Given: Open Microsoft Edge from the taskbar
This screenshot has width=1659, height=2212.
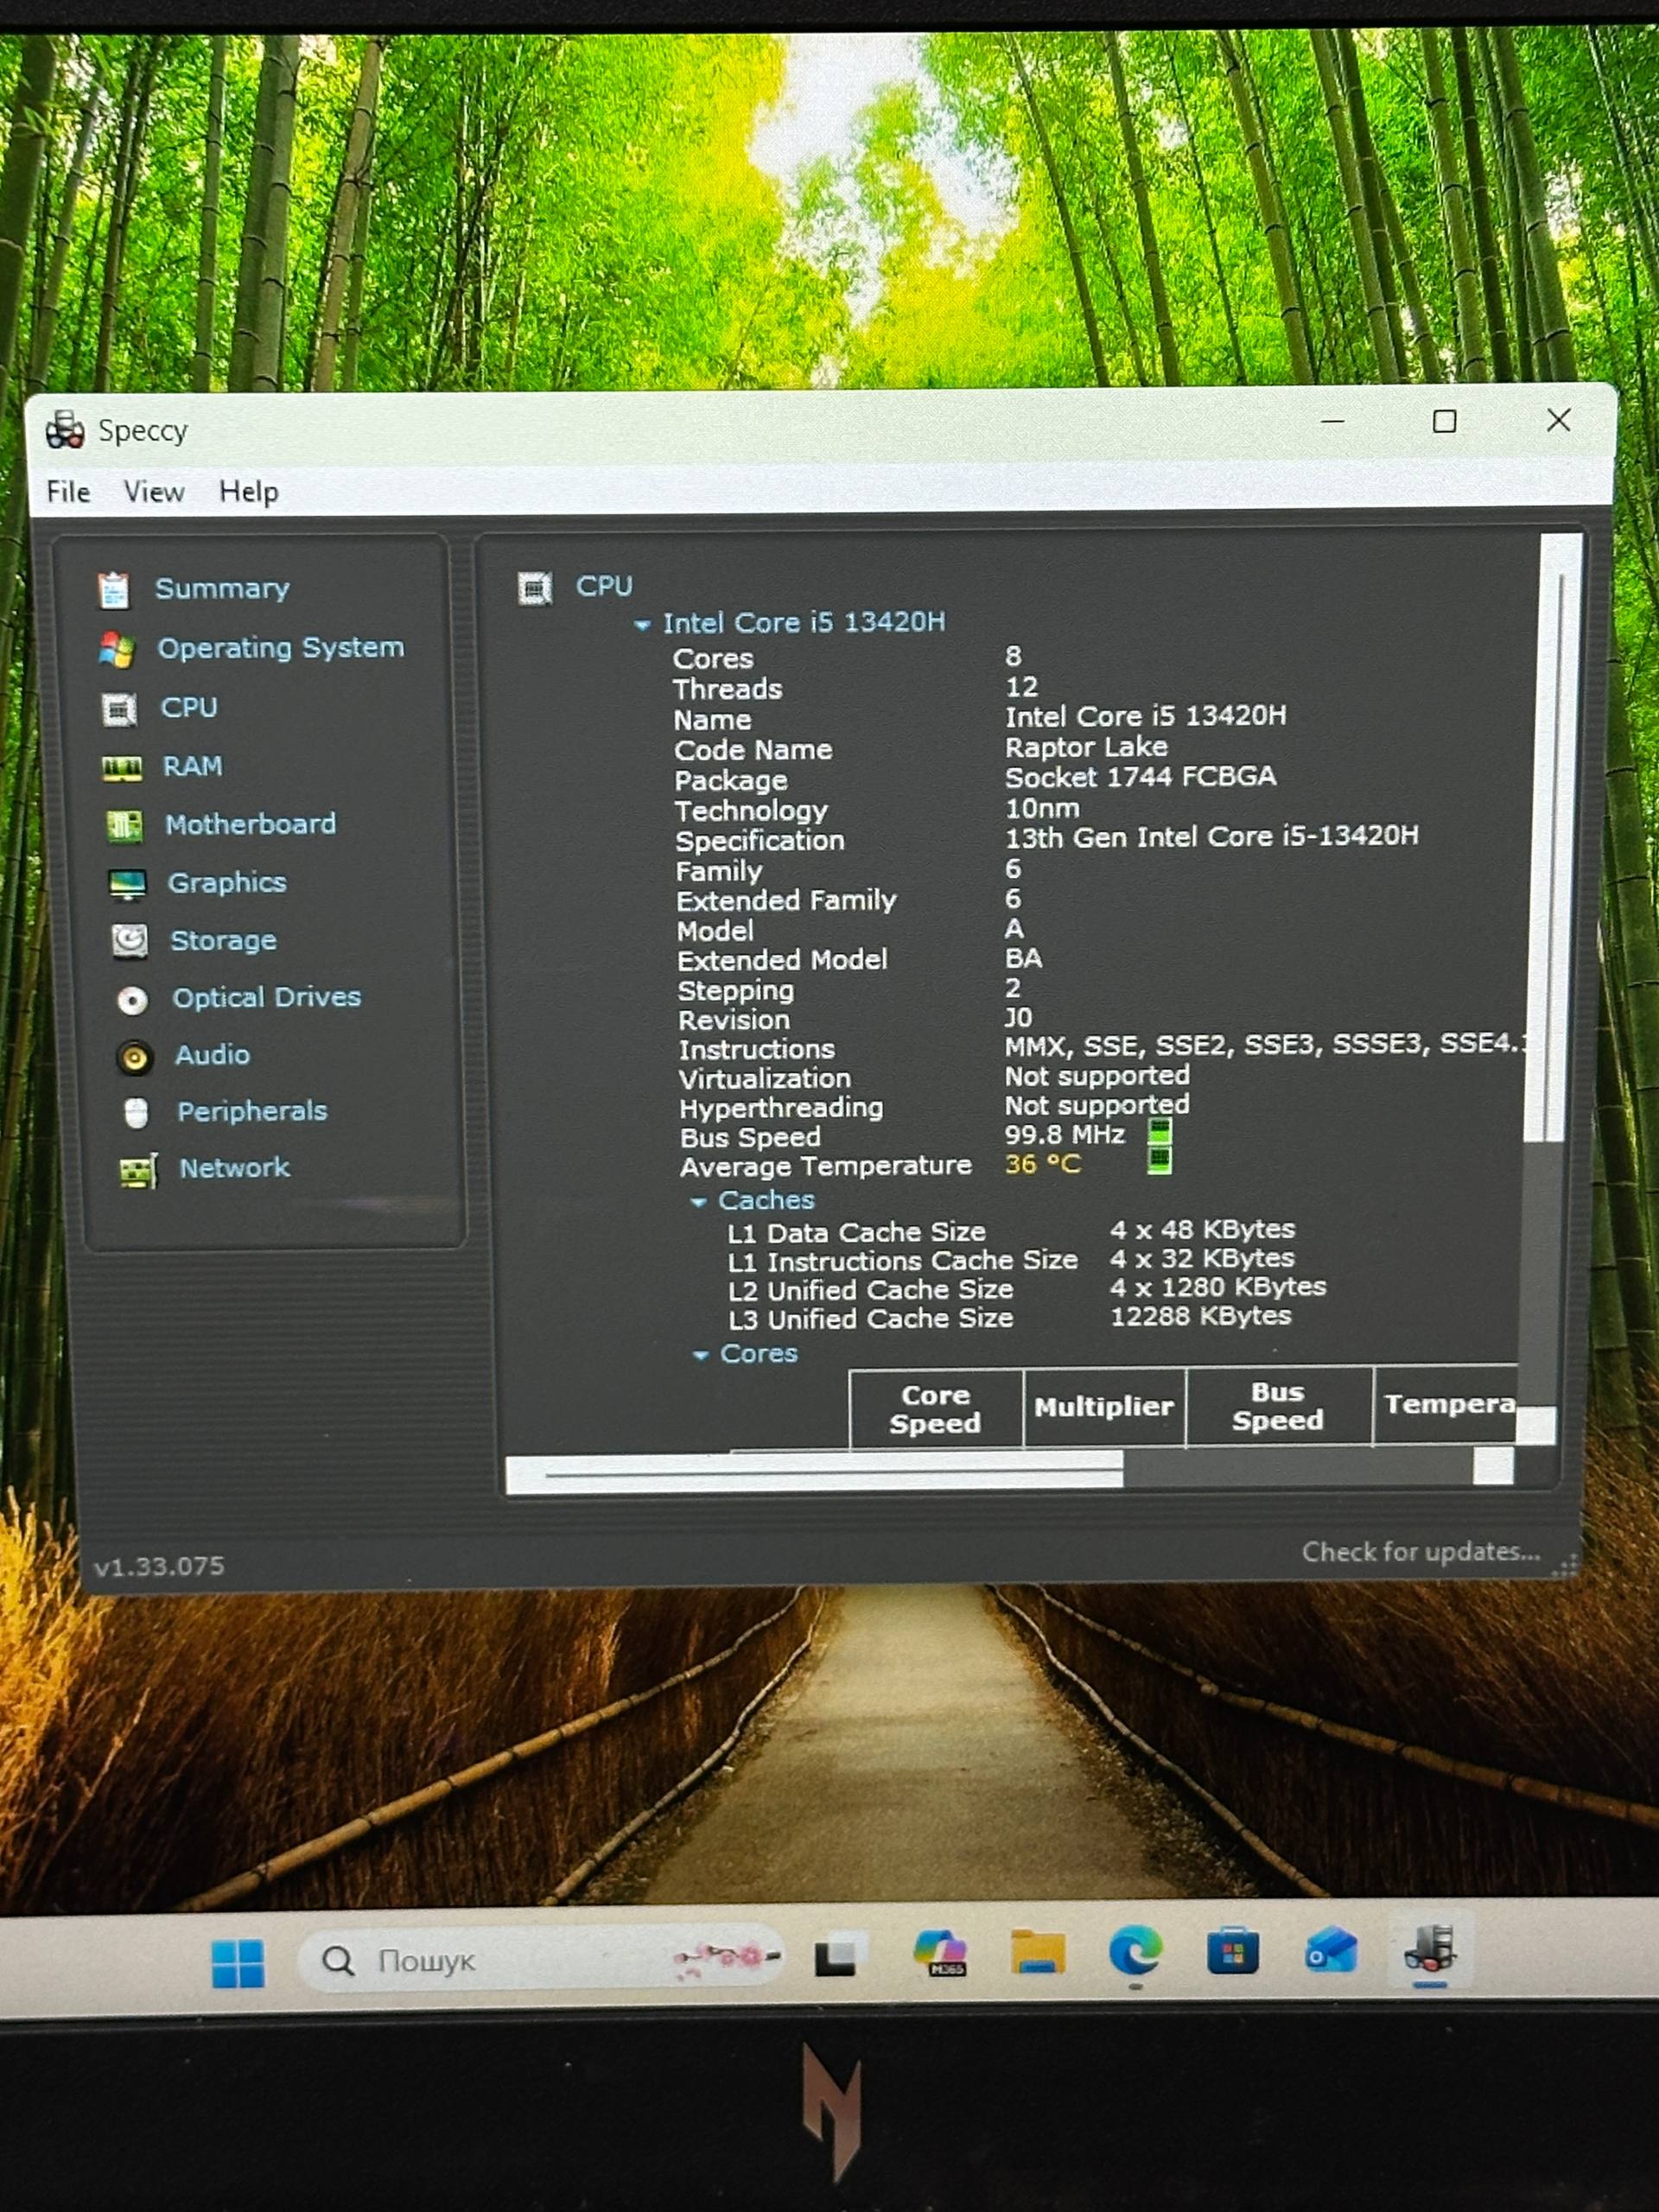Looking at the screenshot, I should click(1136, 1951).
